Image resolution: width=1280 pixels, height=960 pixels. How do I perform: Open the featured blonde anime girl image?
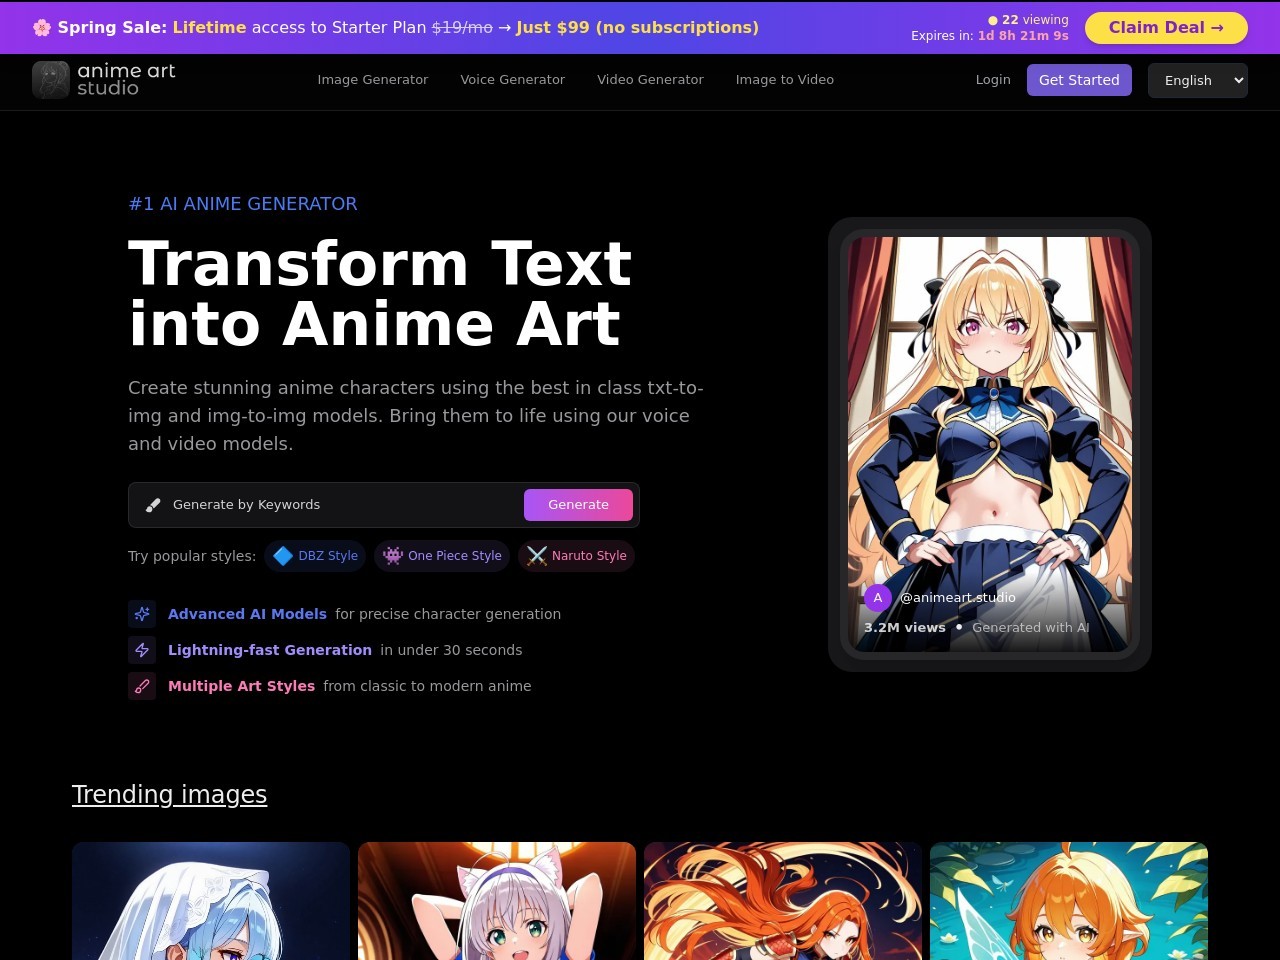990,444
